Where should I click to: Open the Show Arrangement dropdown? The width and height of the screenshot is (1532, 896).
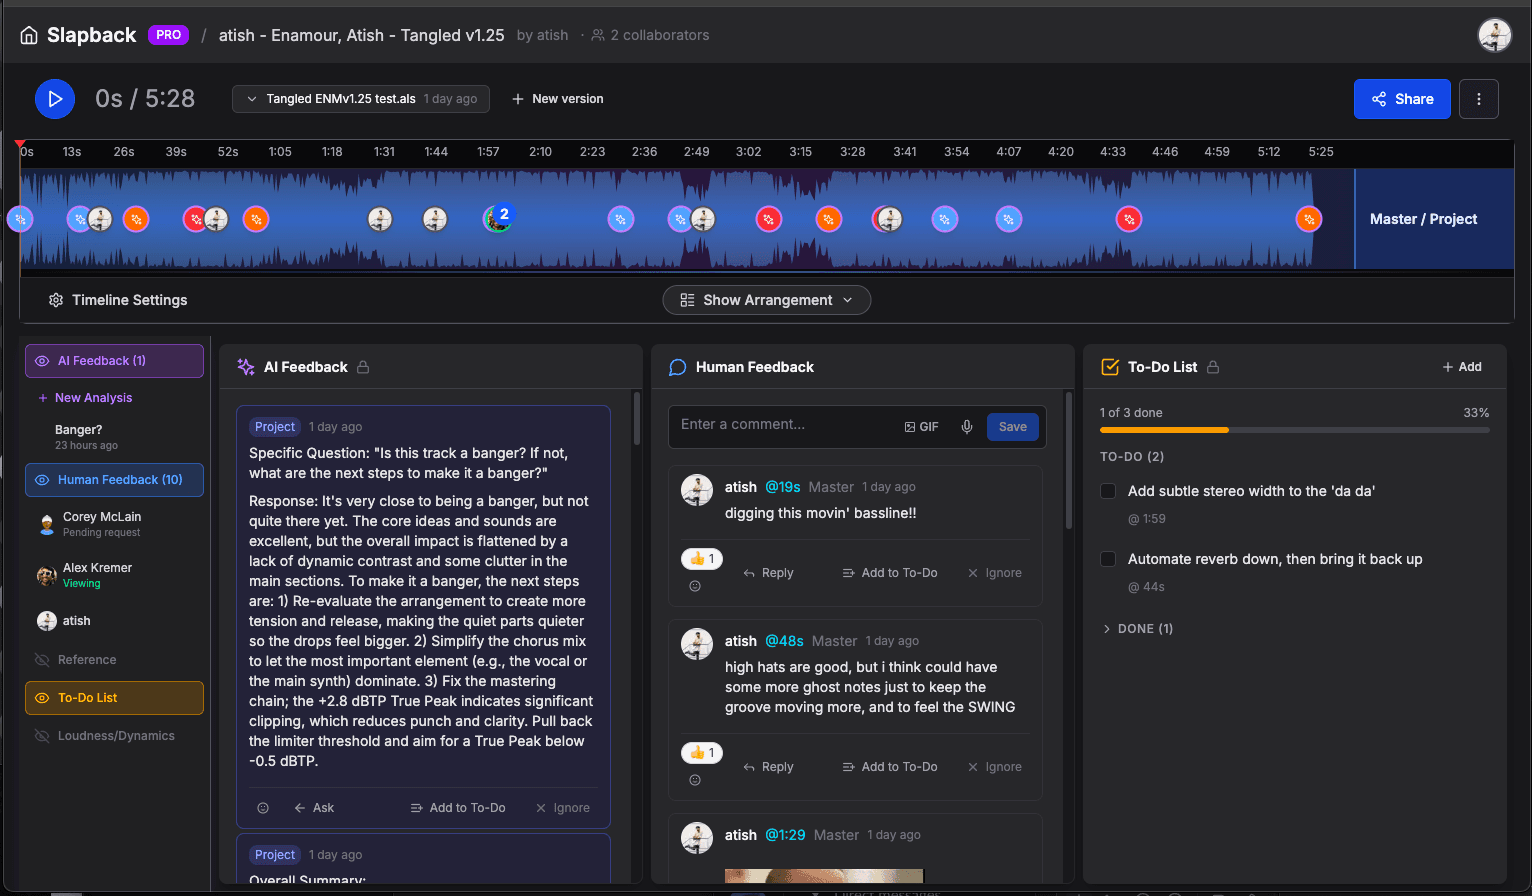point(766,299)
